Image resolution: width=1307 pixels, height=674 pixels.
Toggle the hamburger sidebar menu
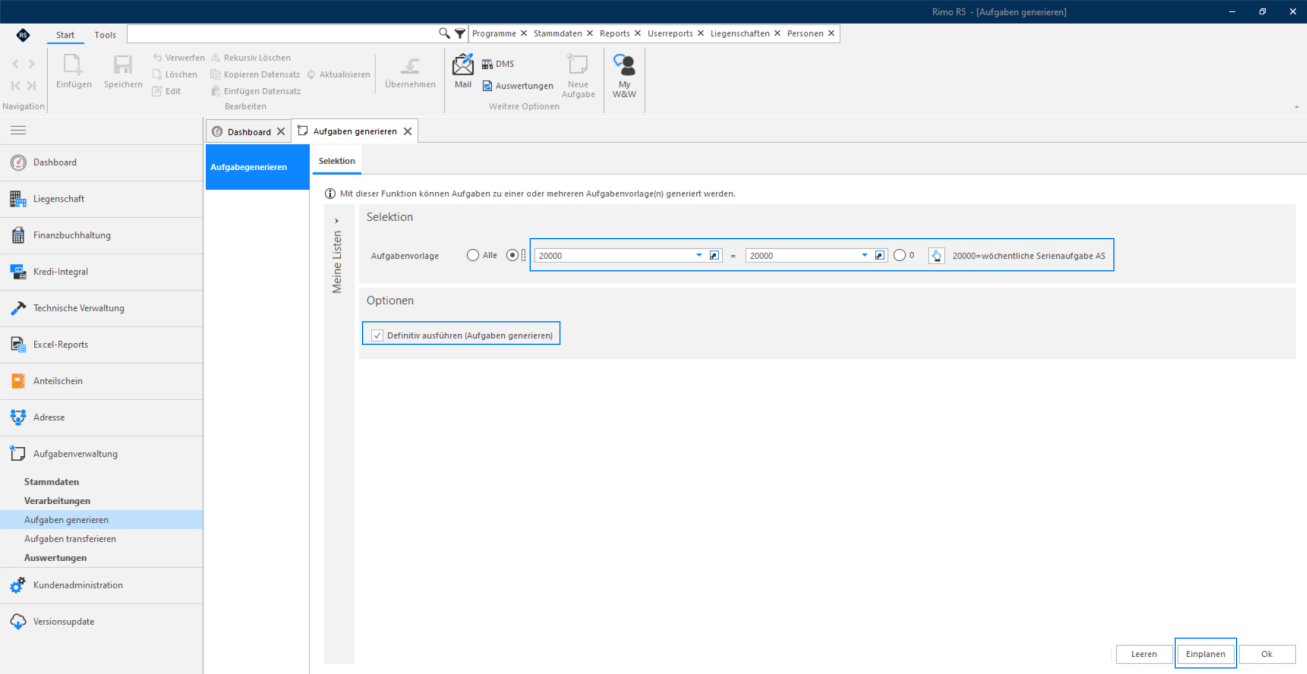point(18,130)
